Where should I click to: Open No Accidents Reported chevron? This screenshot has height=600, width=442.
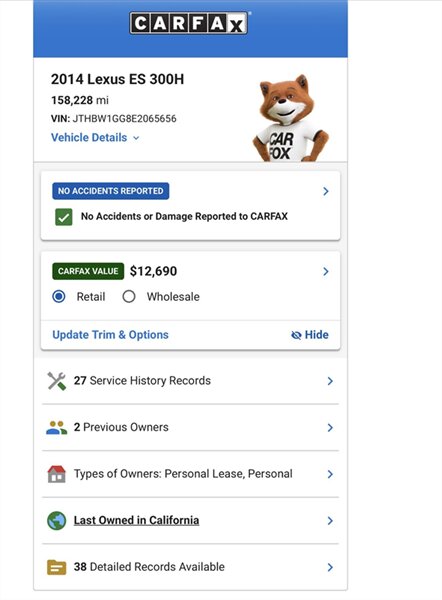click(x=326, y=191)
